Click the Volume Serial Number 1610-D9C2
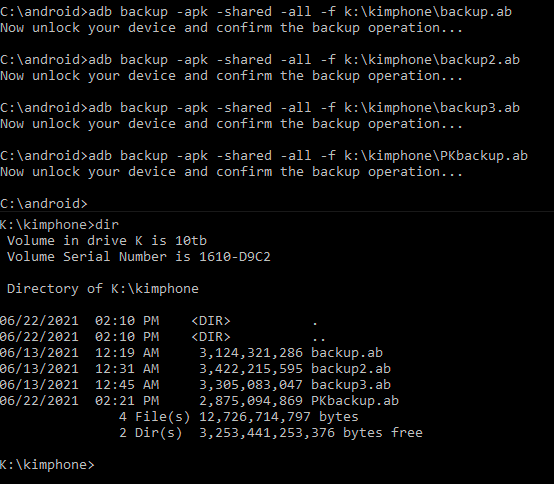The height and width of the screenshot is (484, 554). pos(138,257)
